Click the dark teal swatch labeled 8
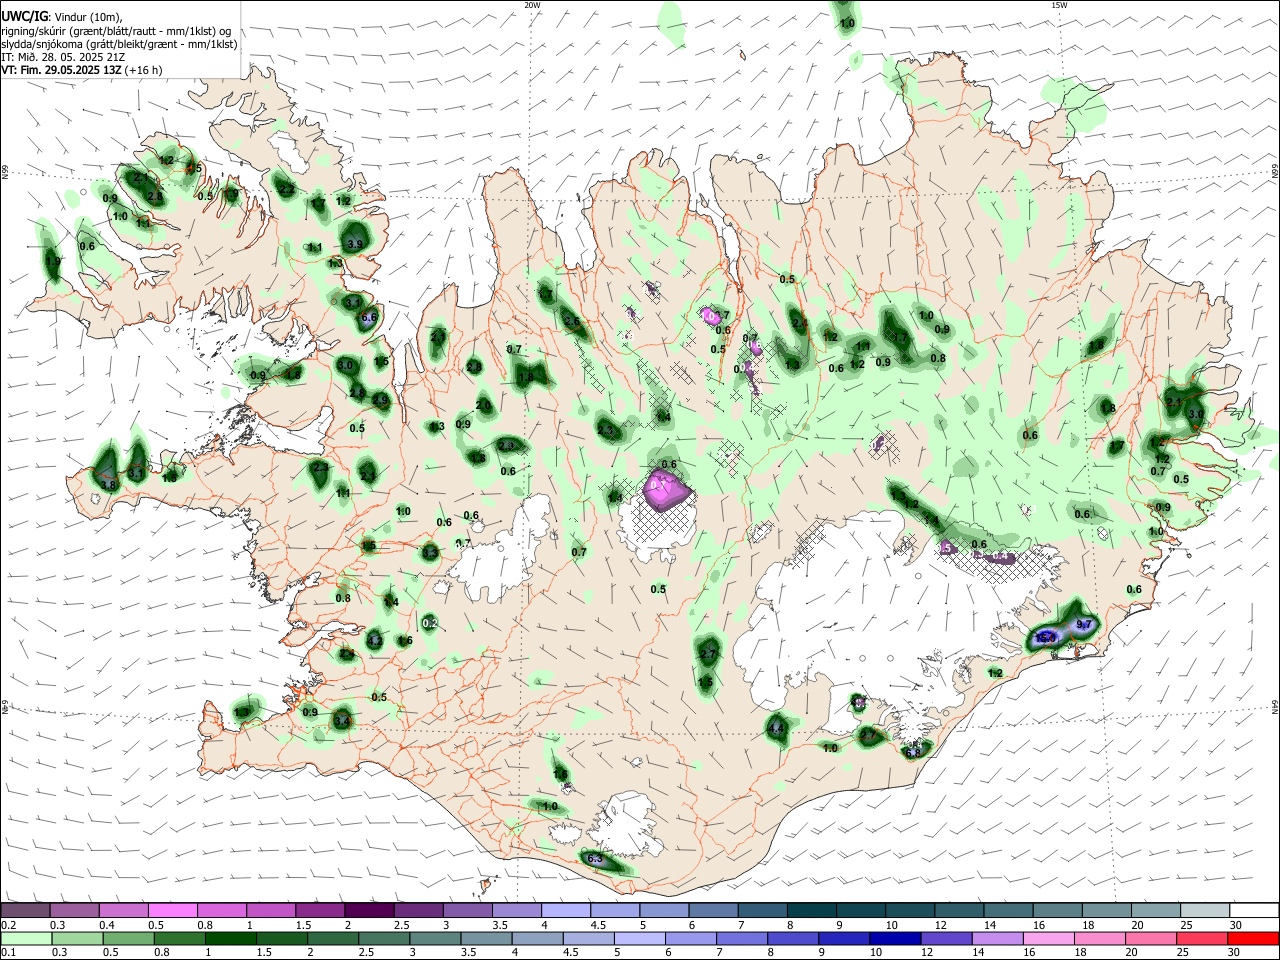 pos(810,910)
